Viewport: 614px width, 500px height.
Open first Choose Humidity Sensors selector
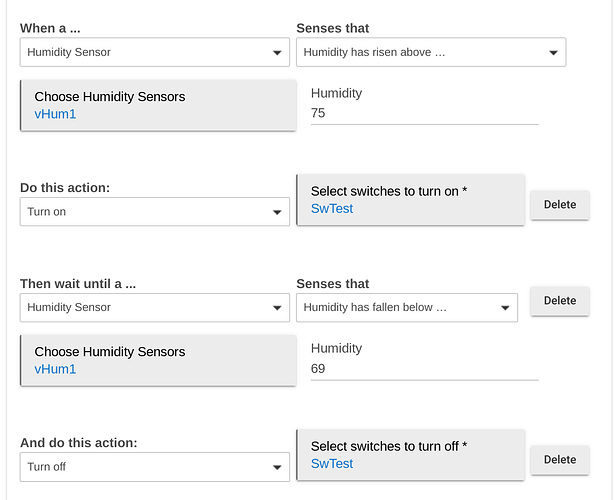158,105
